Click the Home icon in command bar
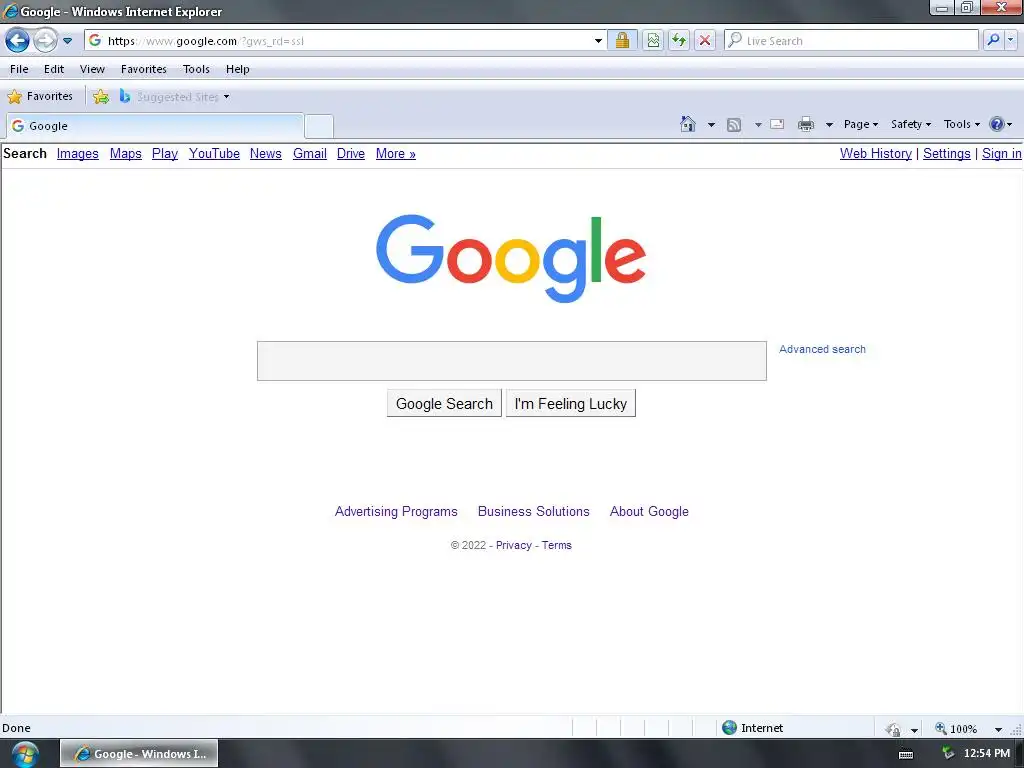Image resolution: width=1024 pixels, height=768 pixels. 688,123
